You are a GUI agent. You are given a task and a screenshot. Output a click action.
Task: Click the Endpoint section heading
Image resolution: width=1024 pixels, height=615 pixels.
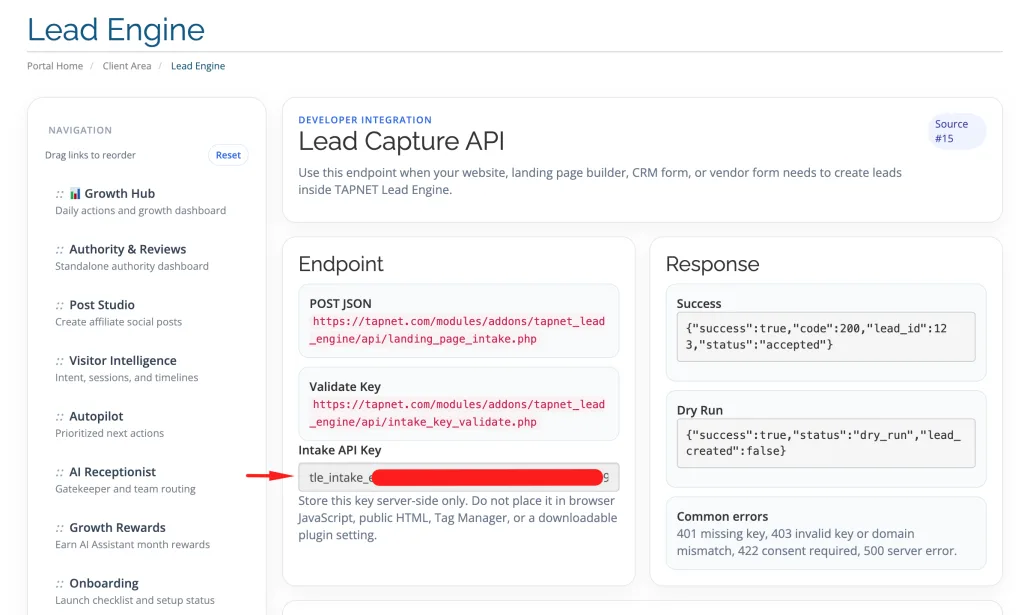341,264
